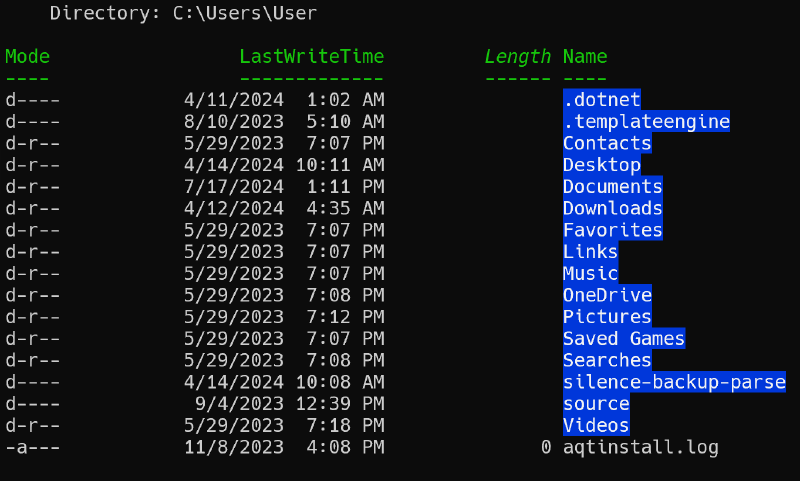800x481 pixels.
Task: Click the Pictures folder name
Action: pyautogui.click(x=607, y=317)
